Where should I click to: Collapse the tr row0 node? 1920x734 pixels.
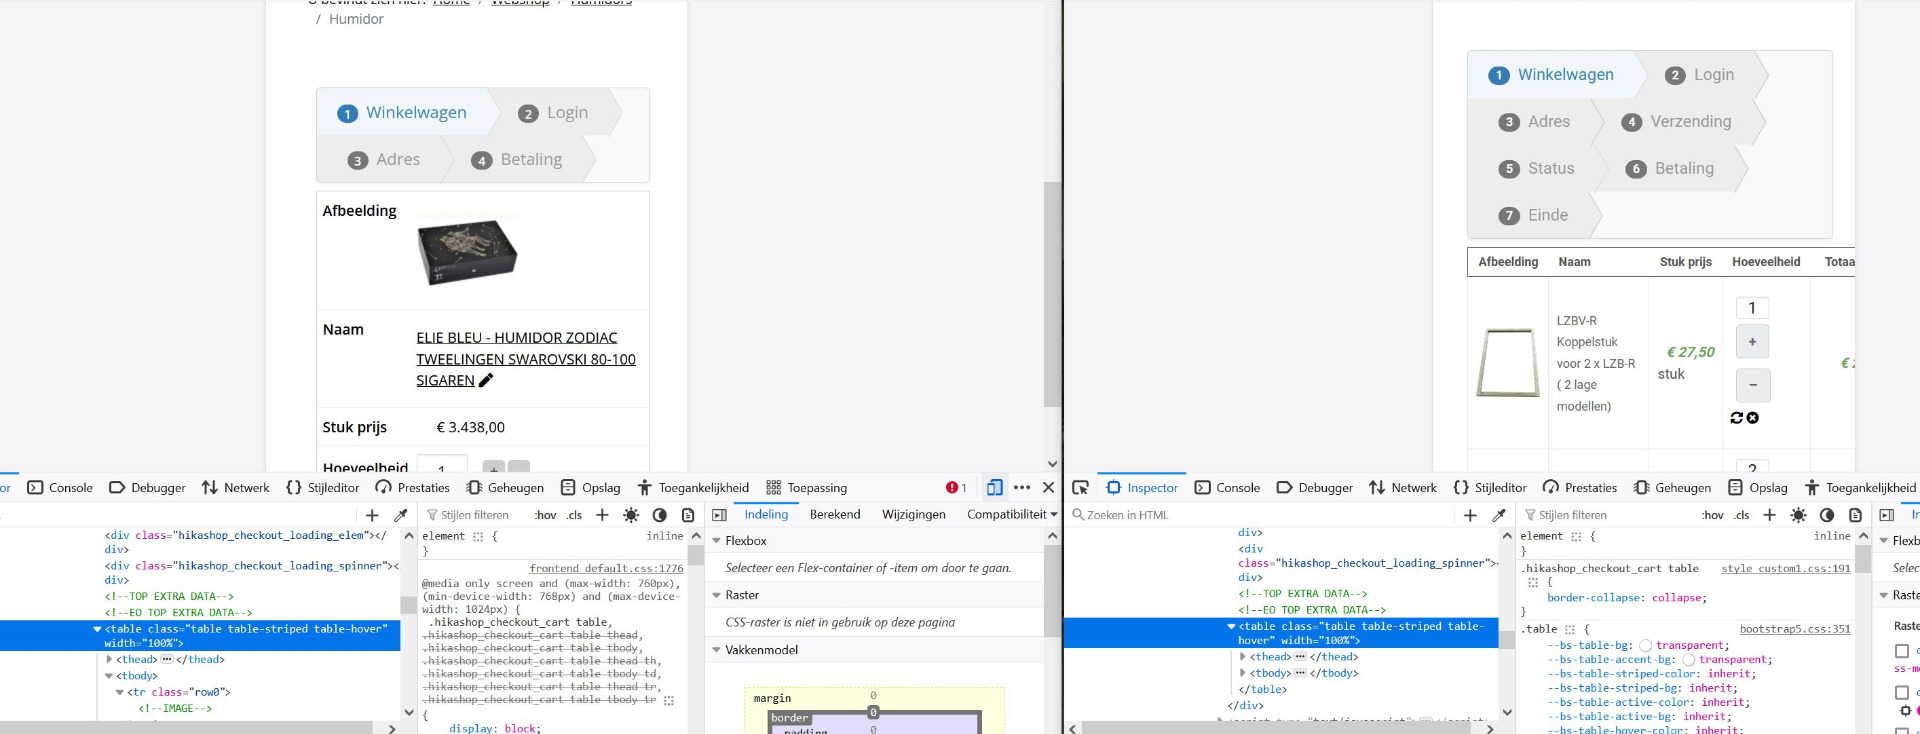click(x=120, y=692)
